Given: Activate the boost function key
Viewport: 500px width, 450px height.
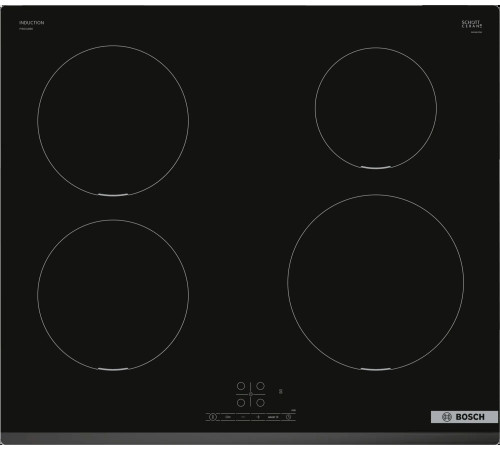Looking at the screenshot, I should point(273,417).
